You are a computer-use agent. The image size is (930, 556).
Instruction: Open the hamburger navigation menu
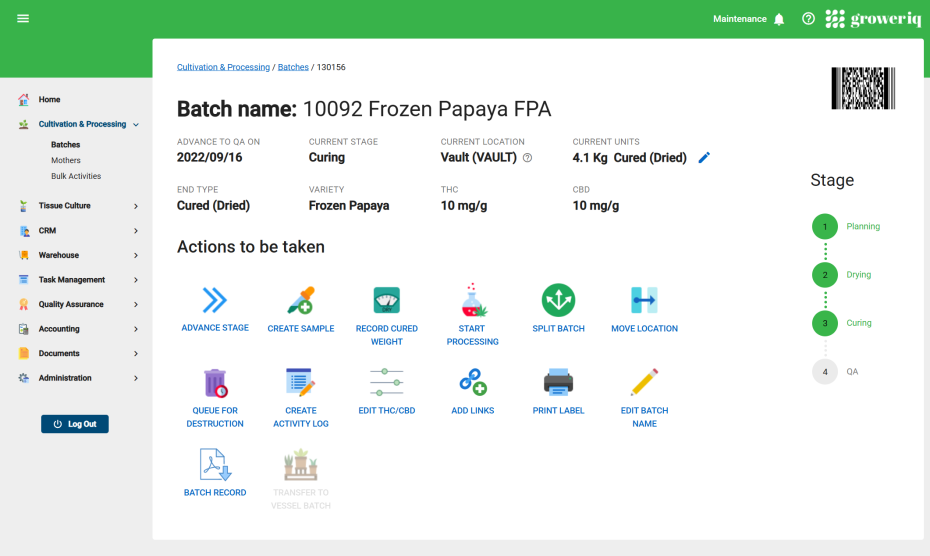coord(23,18)
